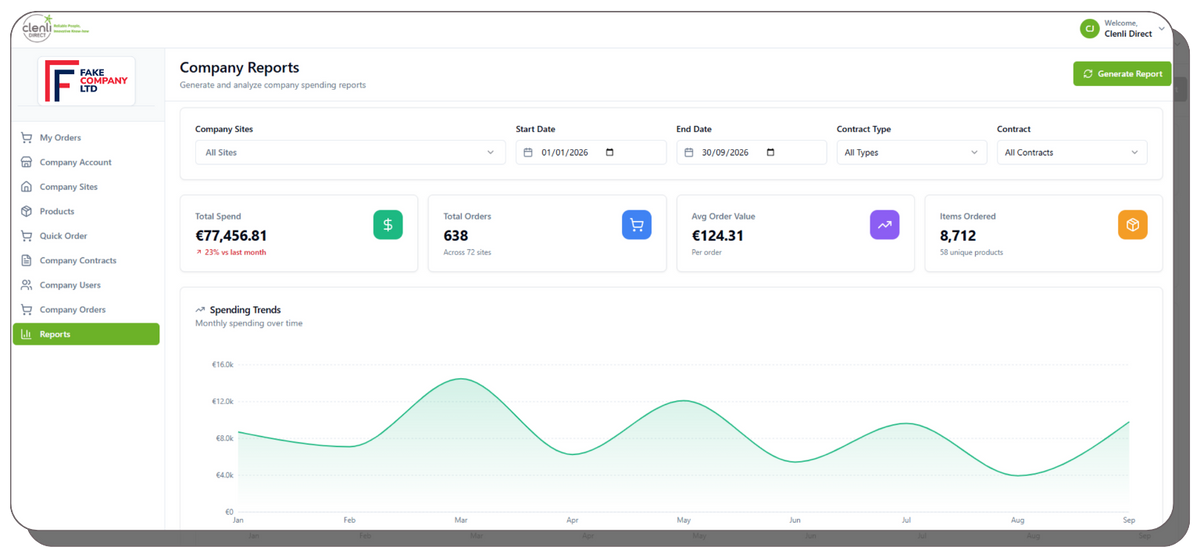Click the May label on chart axis

coord(684,521)
